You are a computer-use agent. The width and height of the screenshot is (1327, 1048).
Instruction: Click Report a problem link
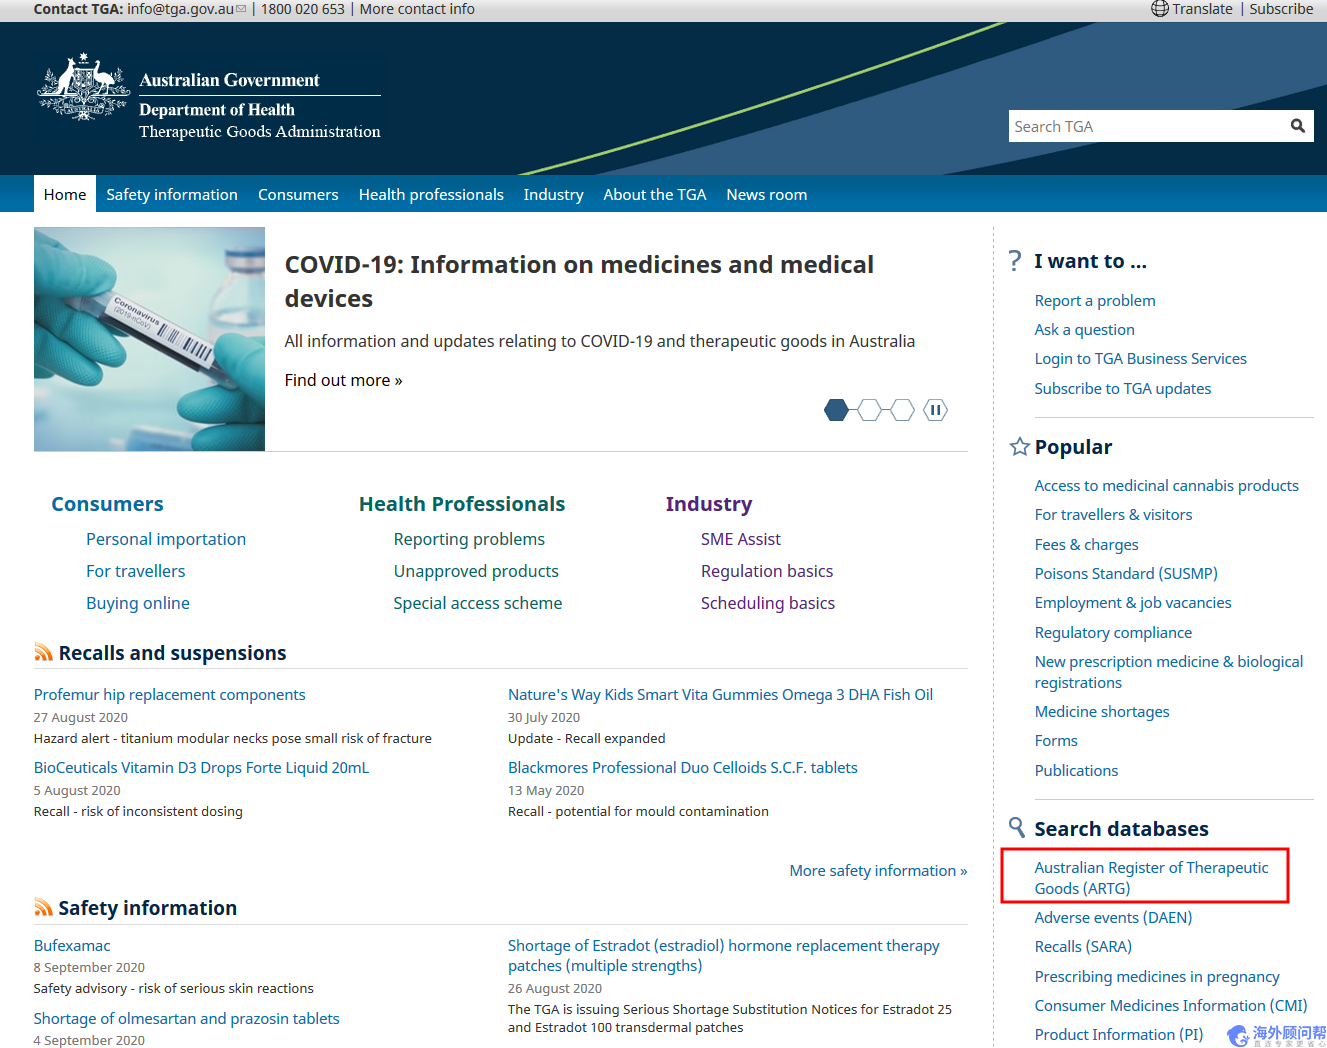[1095, 300]
